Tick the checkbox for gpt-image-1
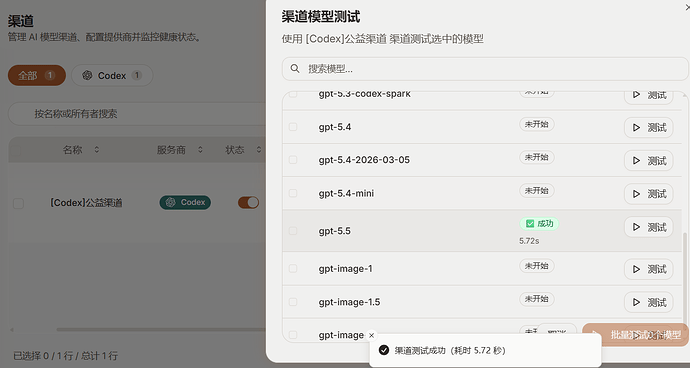The width and height of the screenshot is (690, 368). point(293,269)
